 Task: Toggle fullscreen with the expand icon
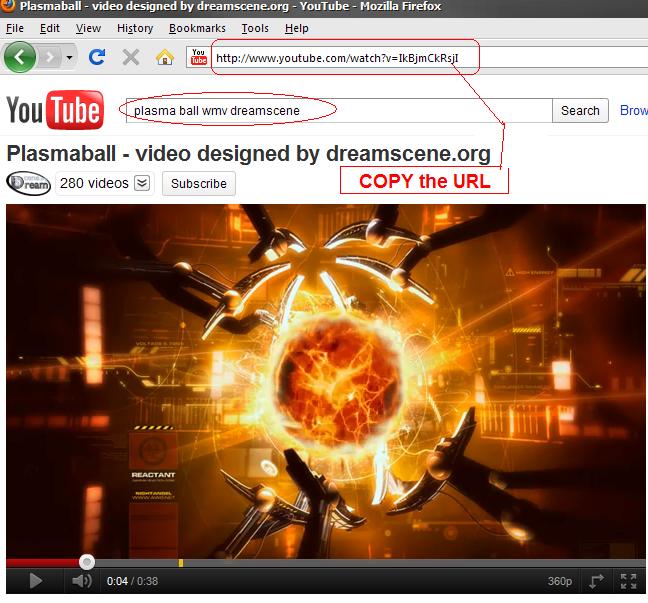point(629,581)
